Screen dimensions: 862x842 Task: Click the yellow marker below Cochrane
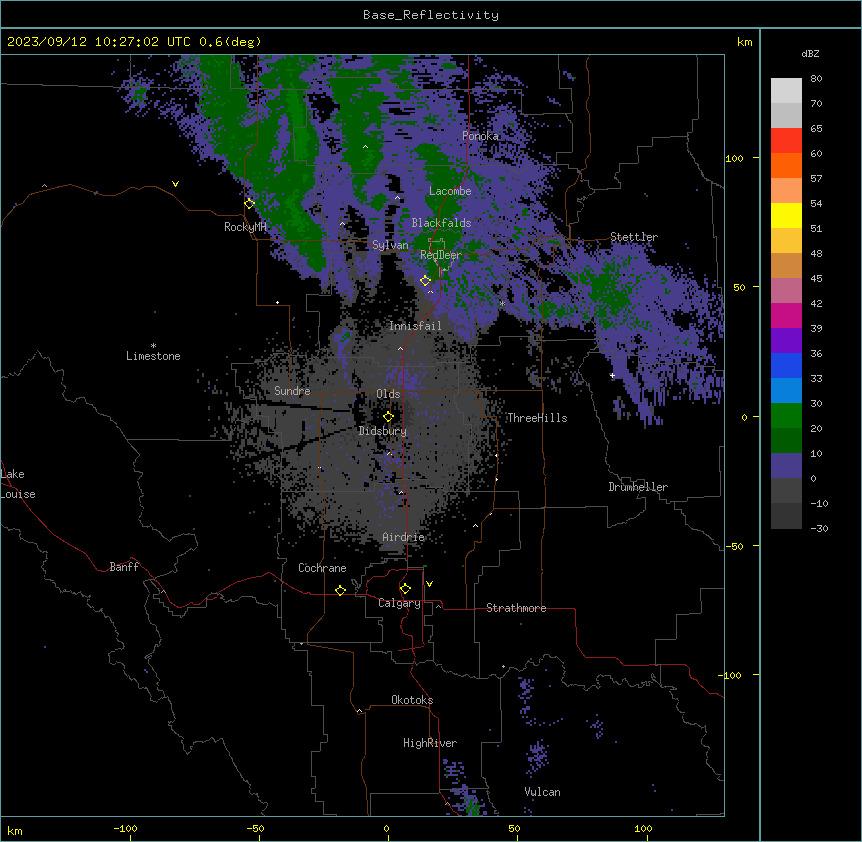point(340,590)
